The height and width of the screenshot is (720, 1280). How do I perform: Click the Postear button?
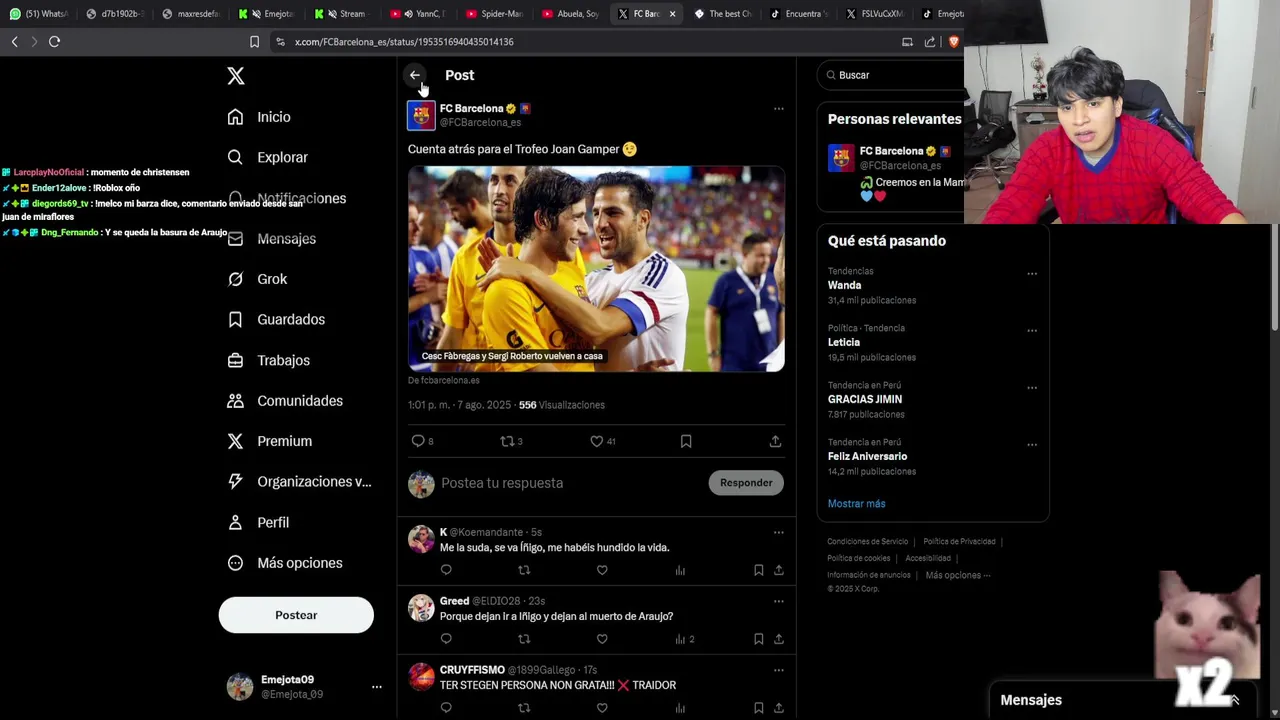296,615
